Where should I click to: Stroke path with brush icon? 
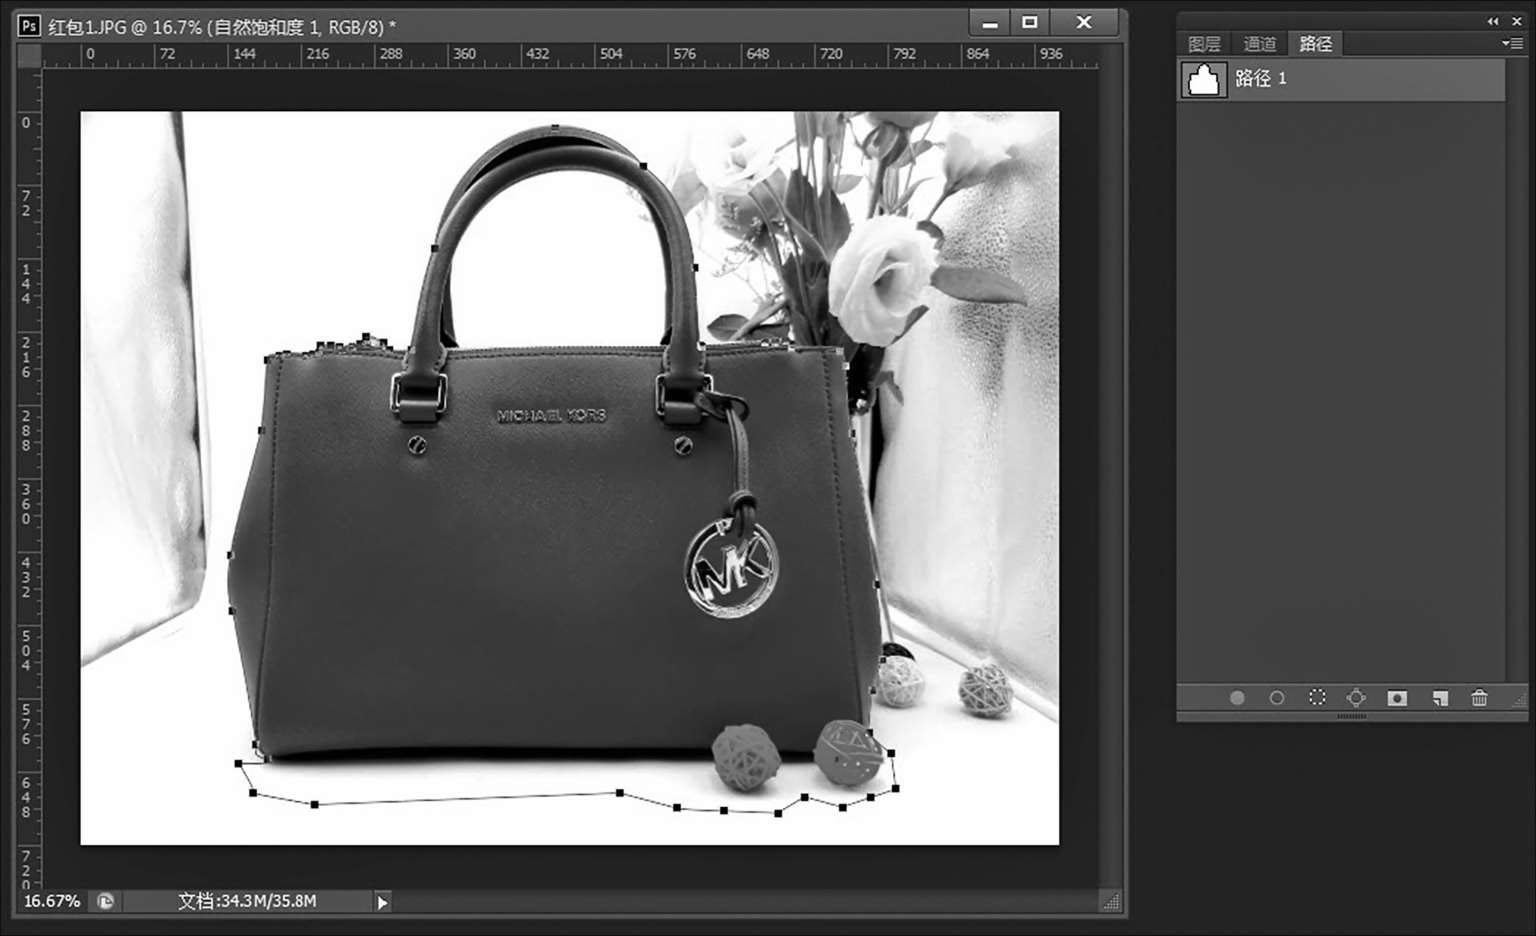1277,698
